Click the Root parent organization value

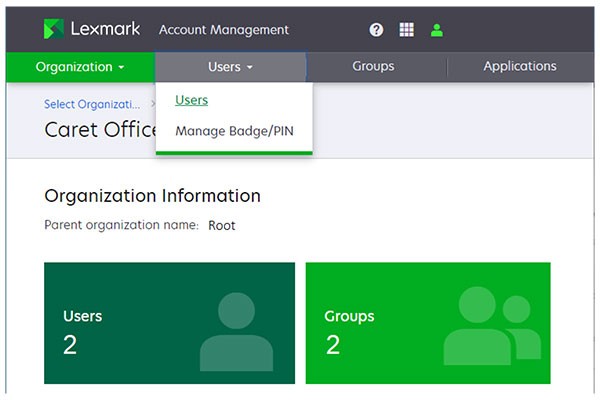(222, 225)
